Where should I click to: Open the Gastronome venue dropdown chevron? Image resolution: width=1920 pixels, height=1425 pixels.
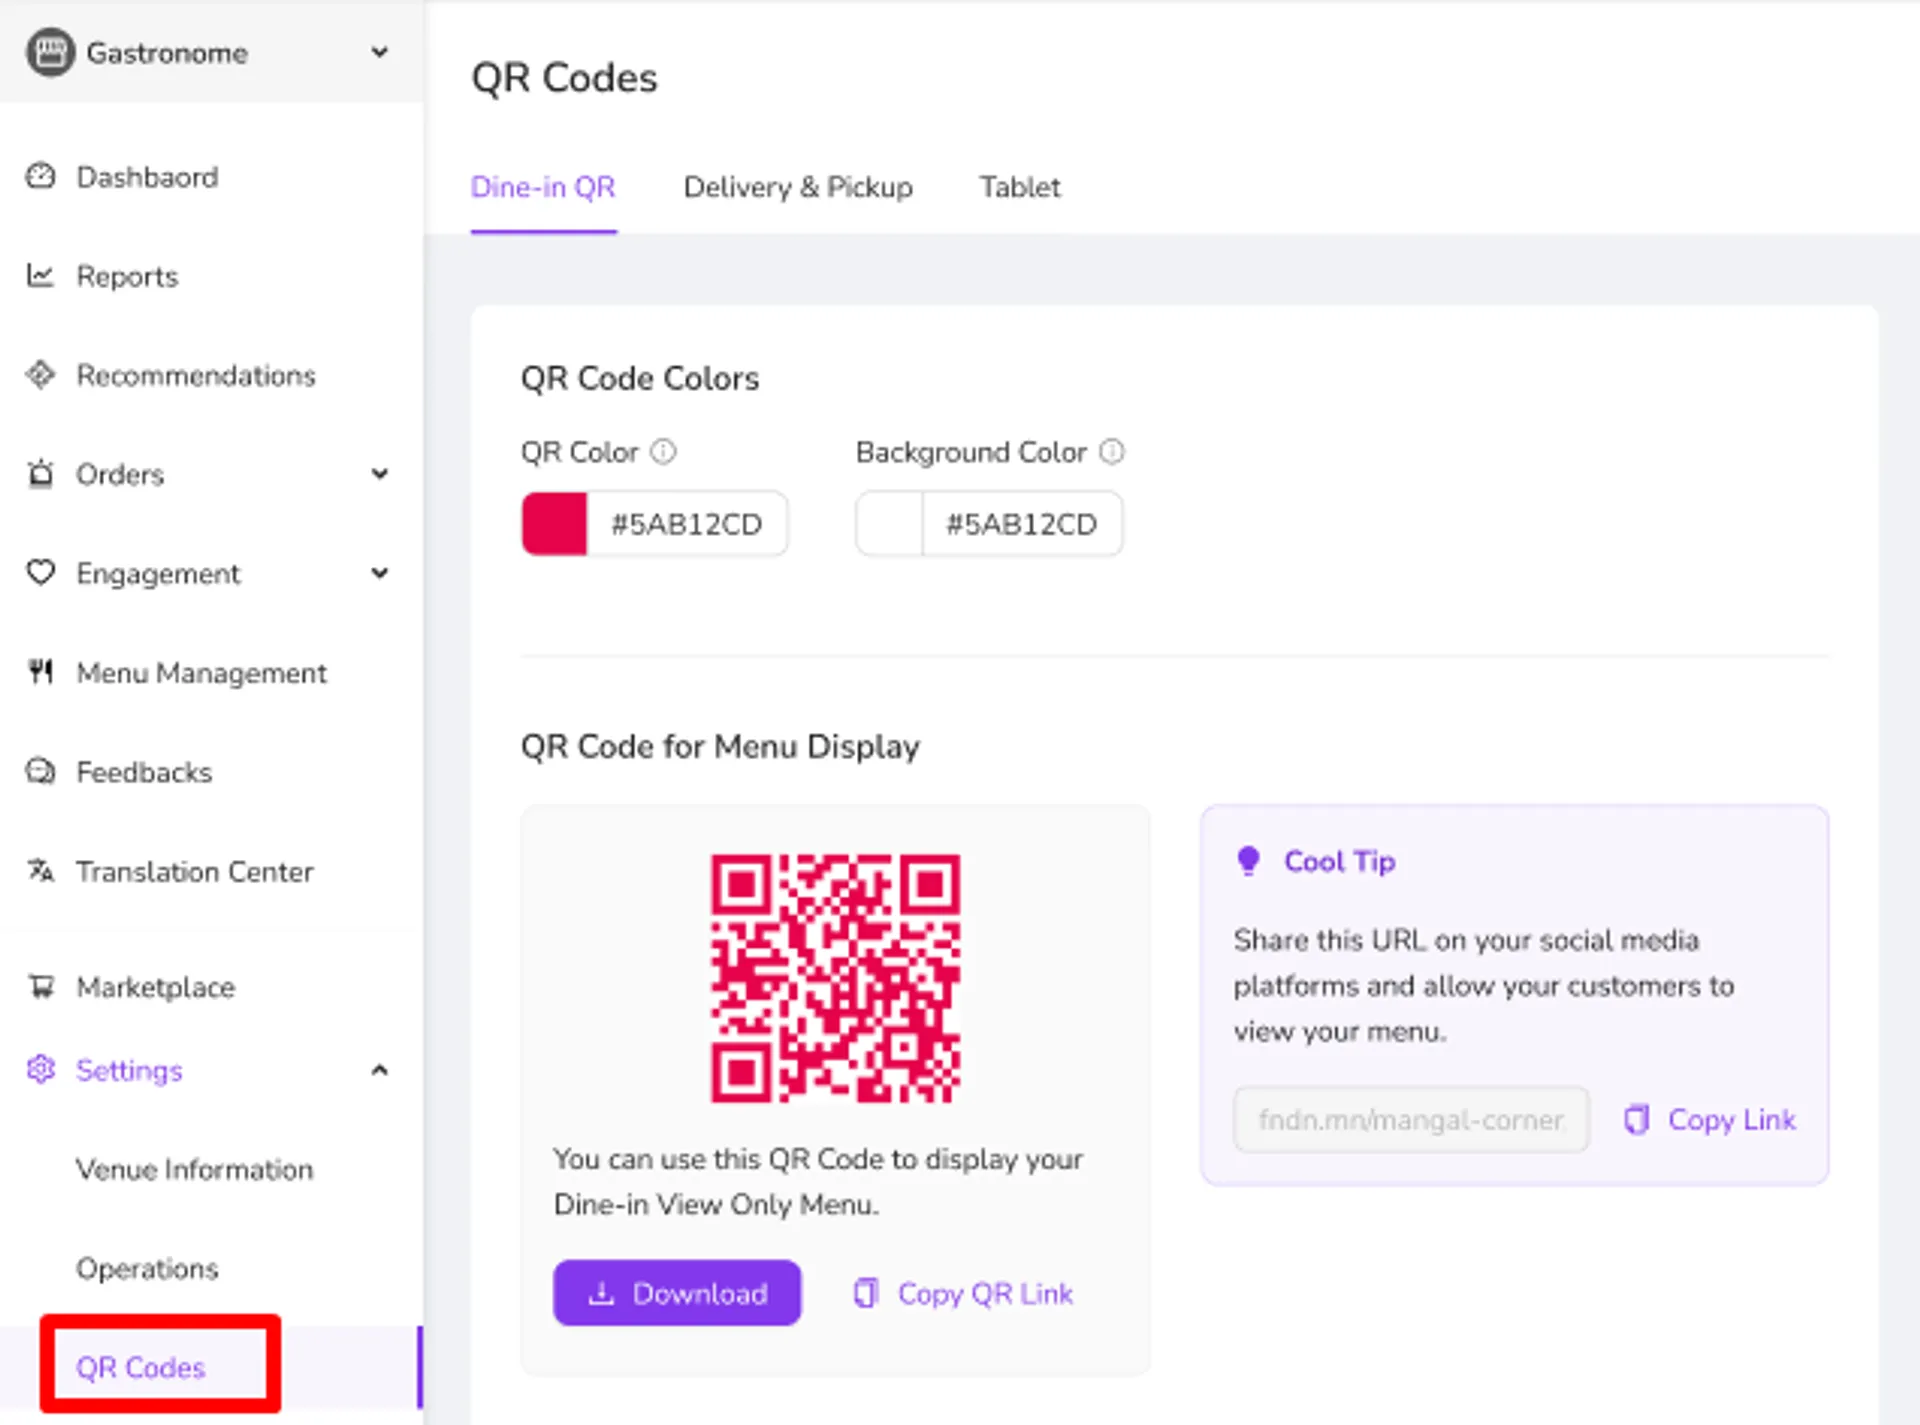(x=379, y=52)
